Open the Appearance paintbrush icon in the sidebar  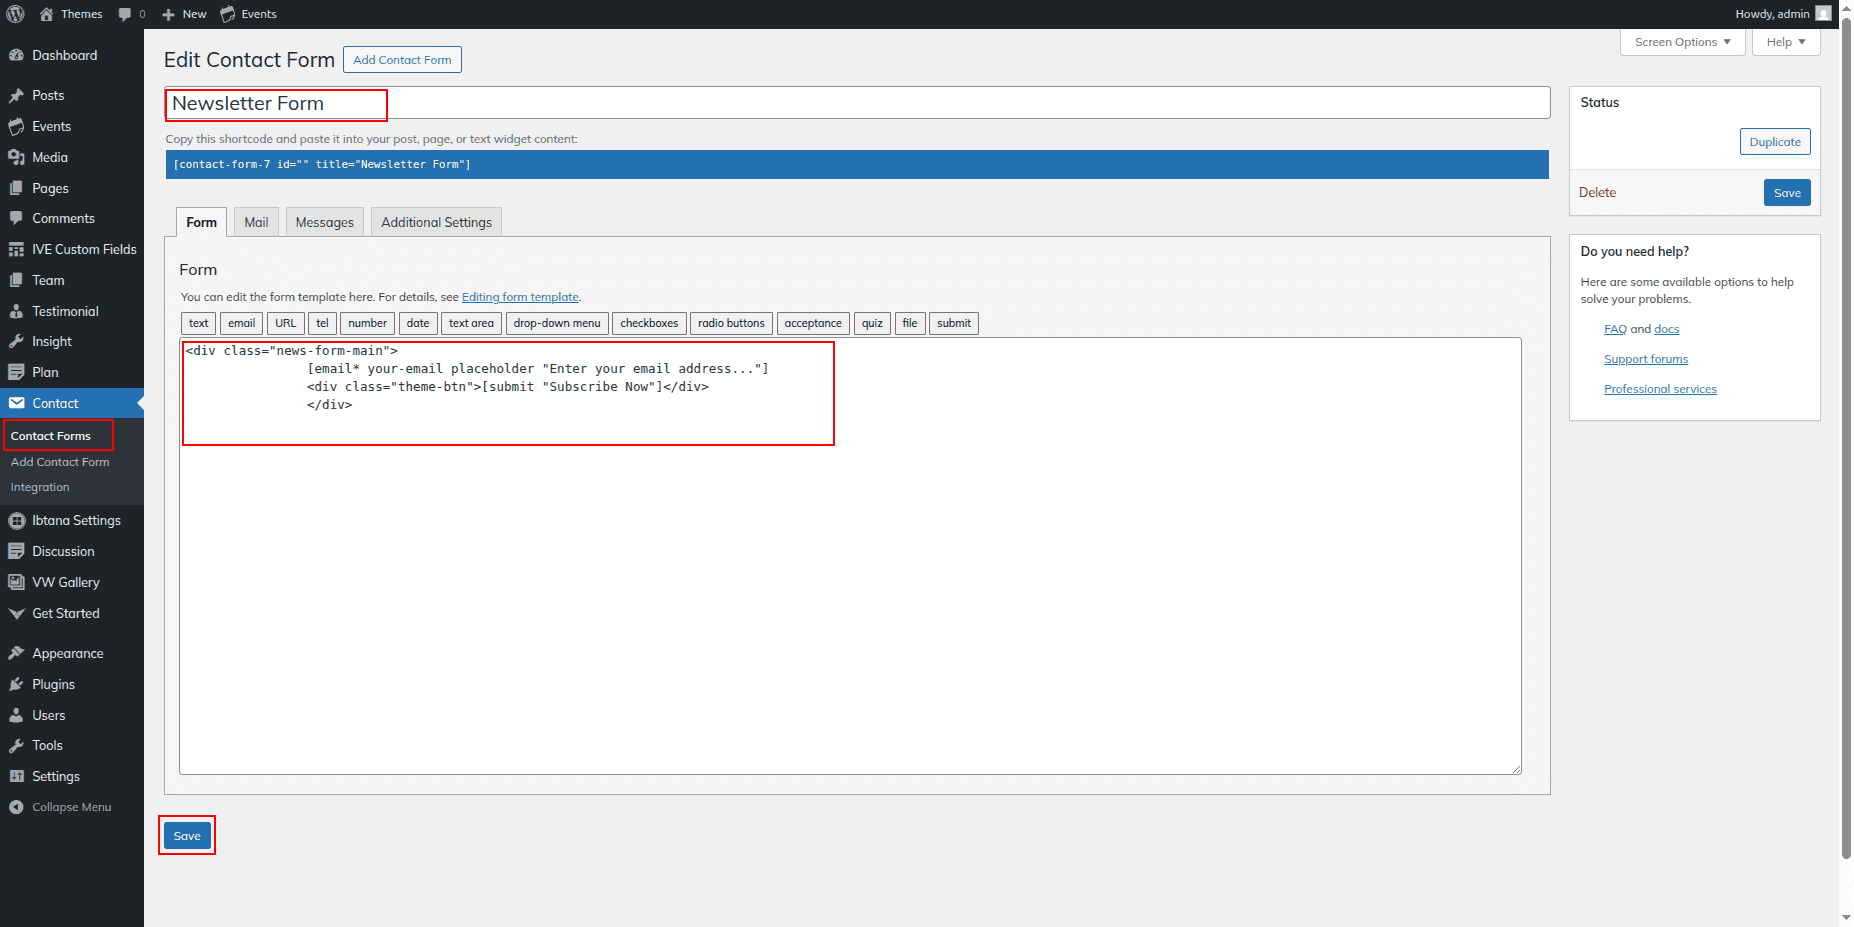[16, 654]
